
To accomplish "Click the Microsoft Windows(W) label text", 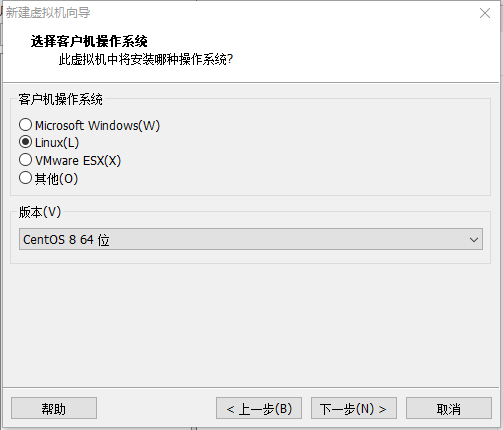I will [97, 126].
